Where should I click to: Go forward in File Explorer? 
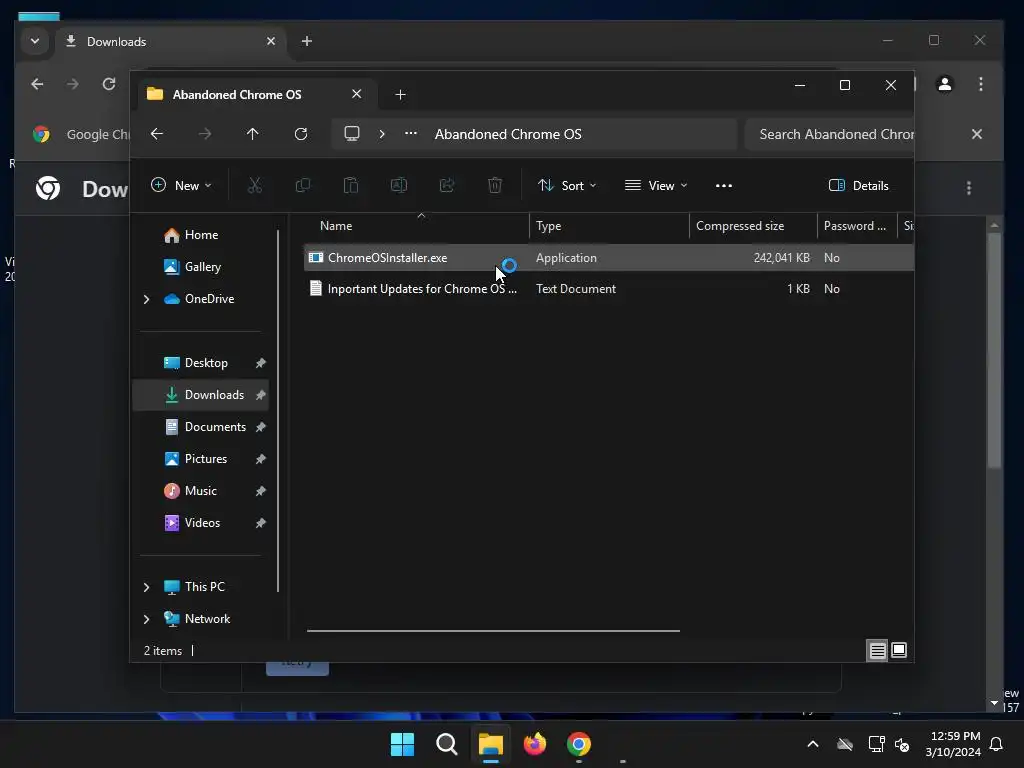coord(205,134)
